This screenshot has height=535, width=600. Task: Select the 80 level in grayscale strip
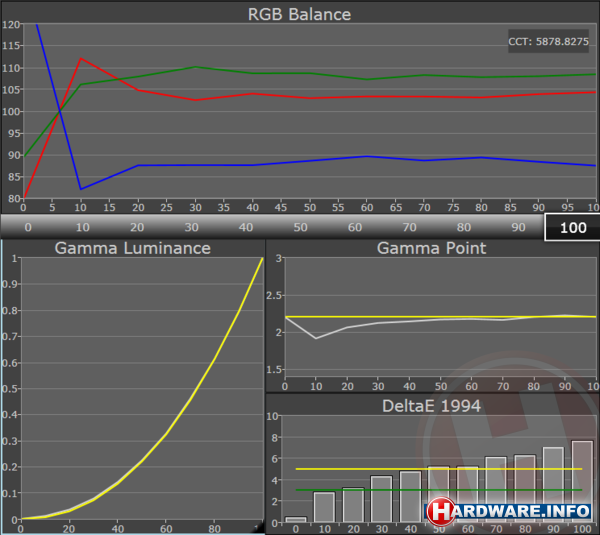[x=462, y=227]
